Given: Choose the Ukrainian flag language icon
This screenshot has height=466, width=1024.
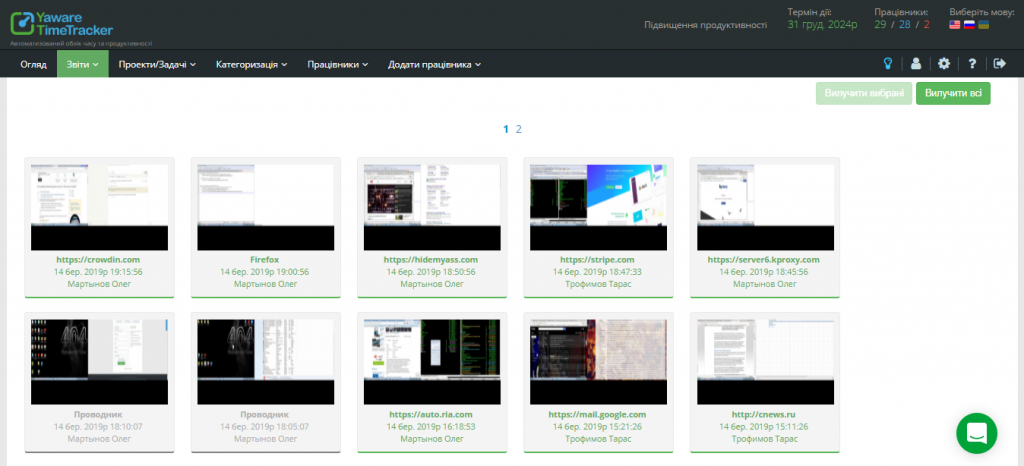Looking at the screenshot, I should coord(983,24).
